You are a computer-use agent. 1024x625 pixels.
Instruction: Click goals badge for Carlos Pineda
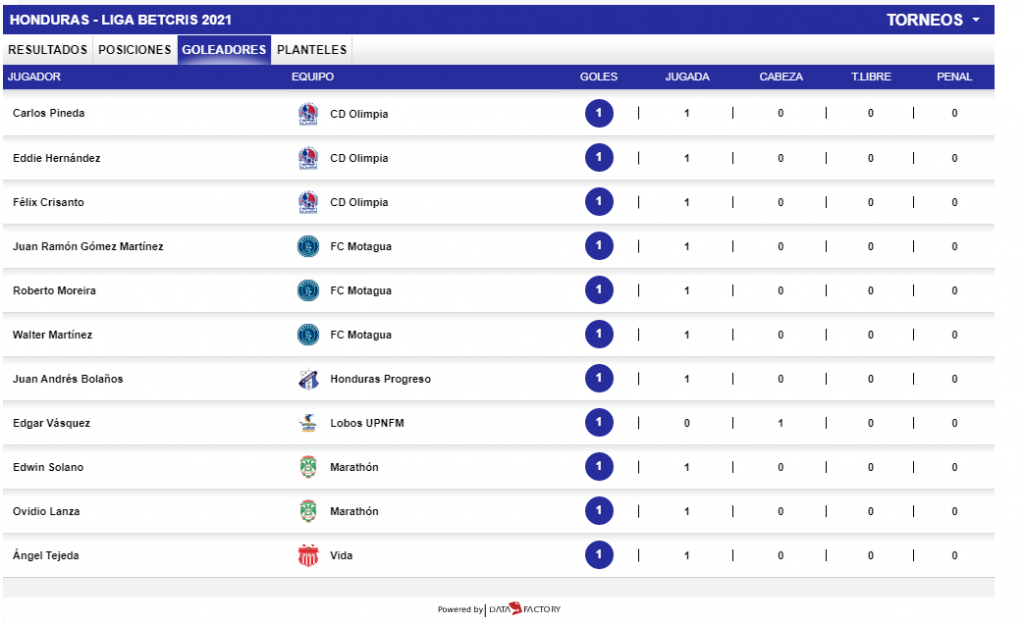click(x=599, y=113)
